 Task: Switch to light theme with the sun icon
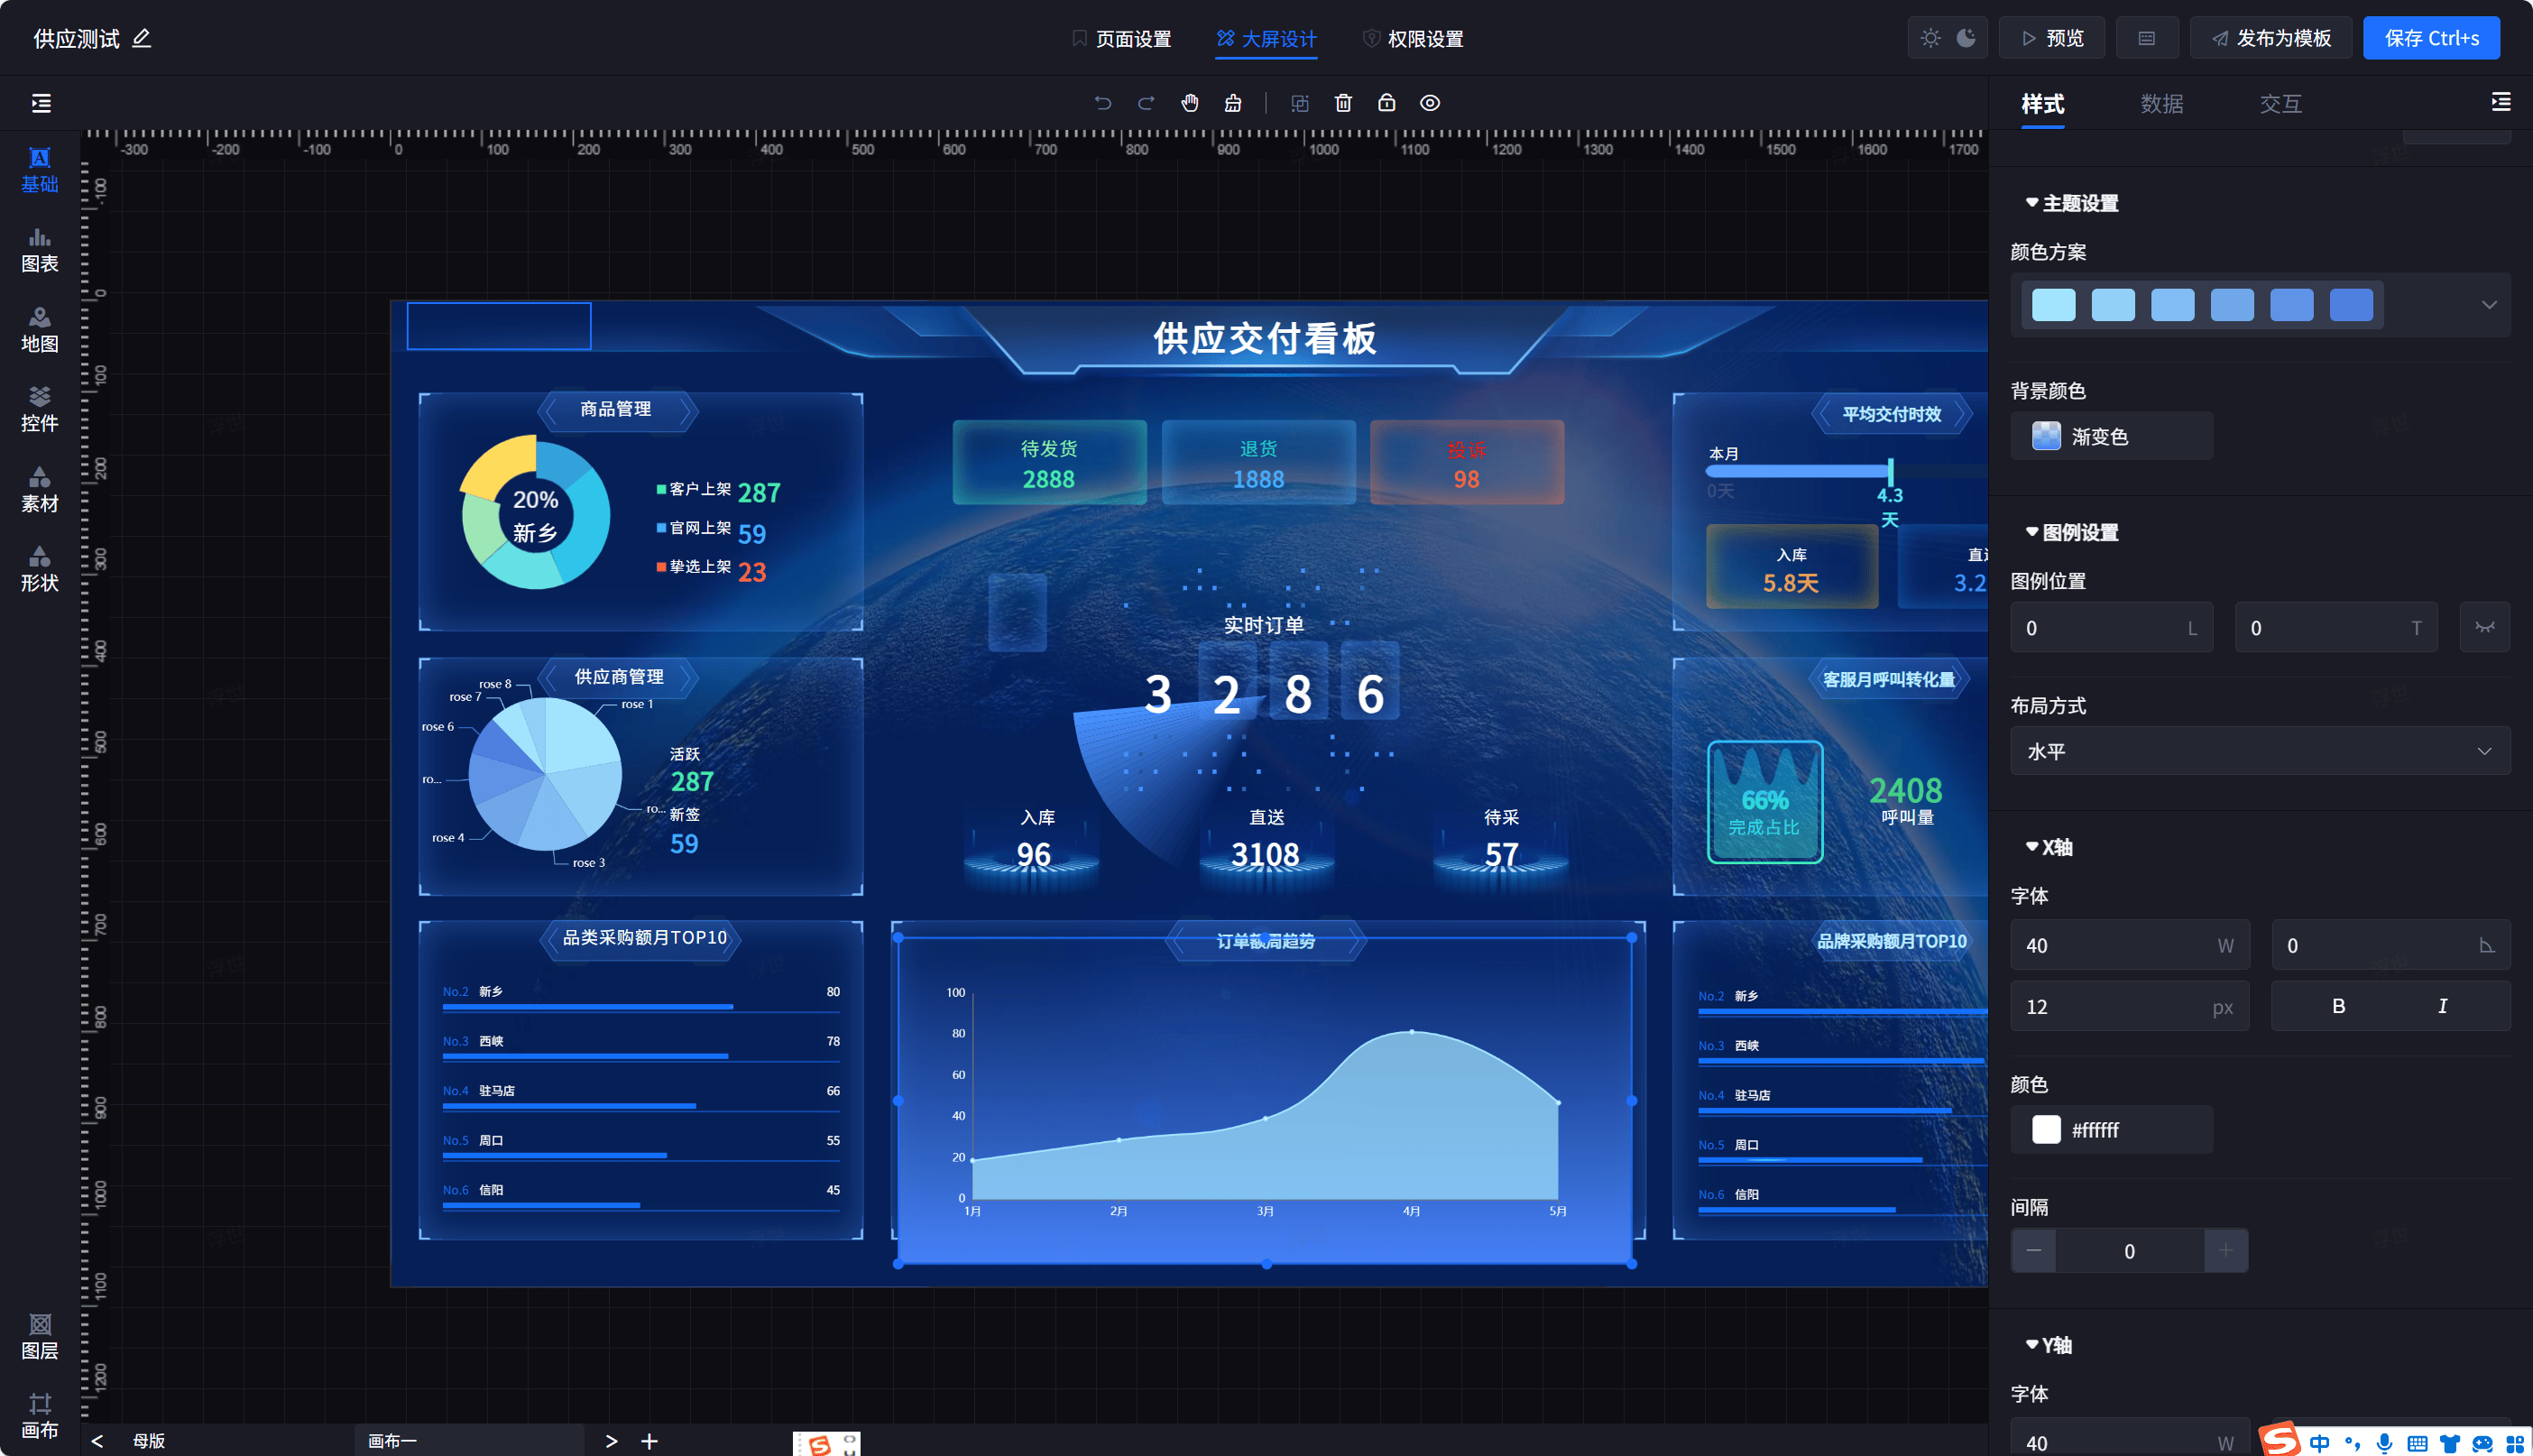coord(1930,38)
